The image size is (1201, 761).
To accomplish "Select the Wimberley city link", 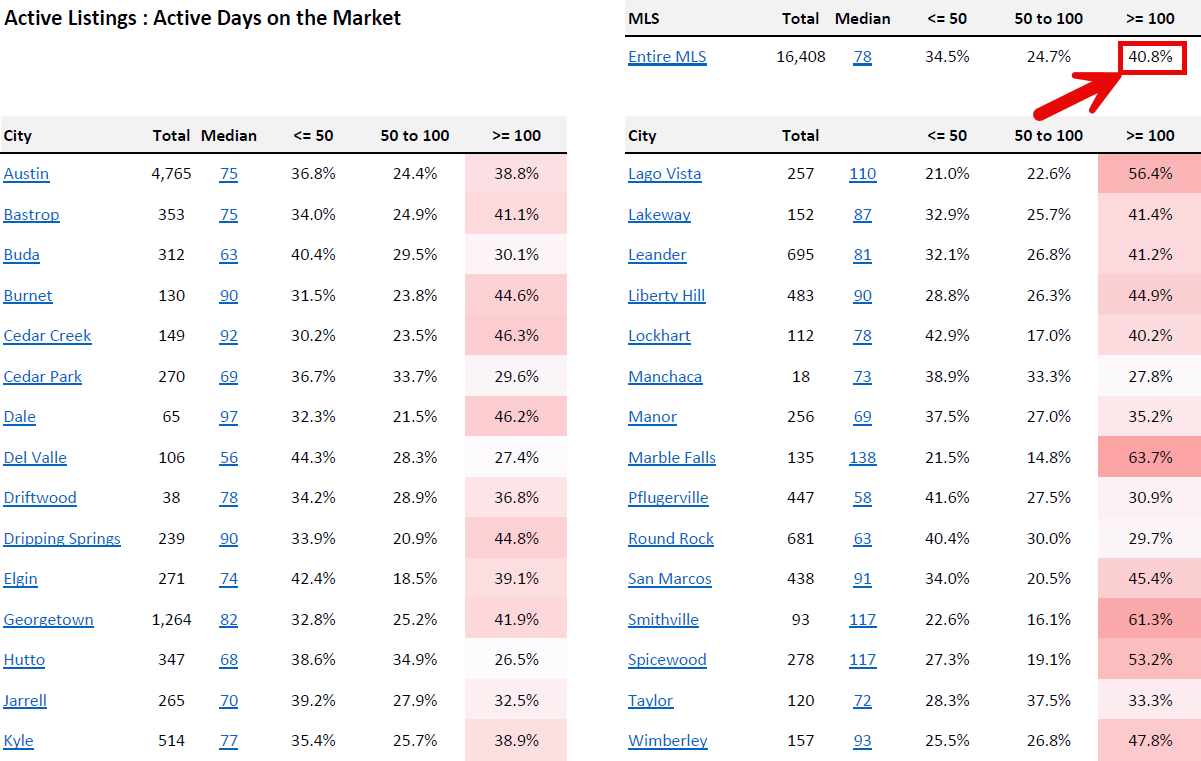I will click(x=668, y=741).
